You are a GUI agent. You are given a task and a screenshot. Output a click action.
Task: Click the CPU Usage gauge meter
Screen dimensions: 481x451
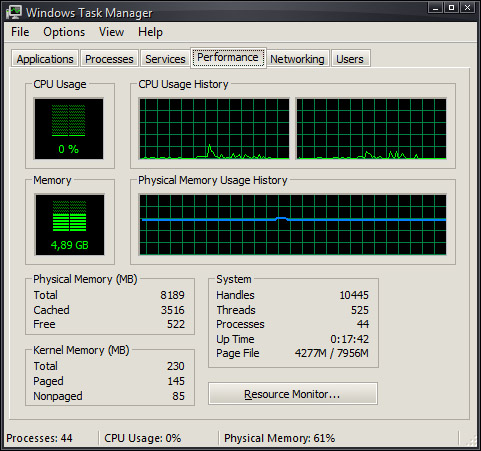(69, 129)
